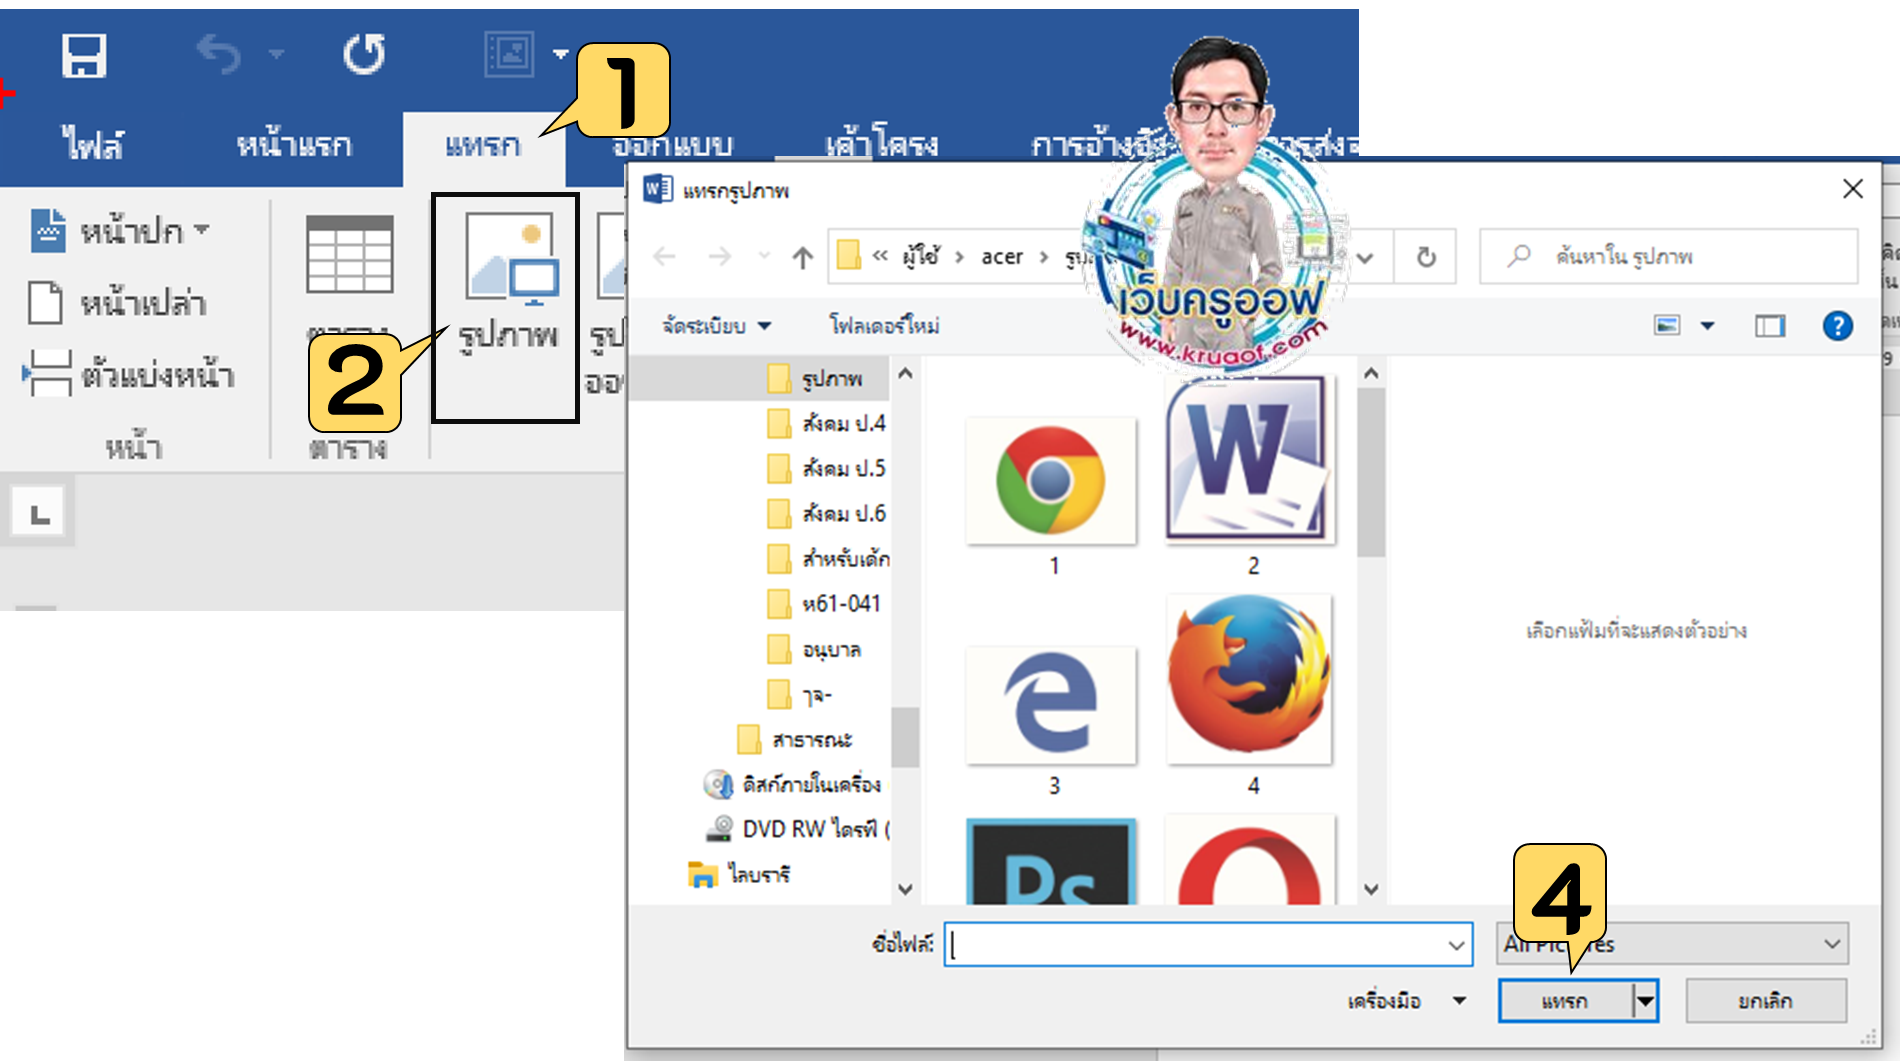Click the หน้าเปล่า blank page icon
Screen dimensions: 1900x1061
point(45,303)
